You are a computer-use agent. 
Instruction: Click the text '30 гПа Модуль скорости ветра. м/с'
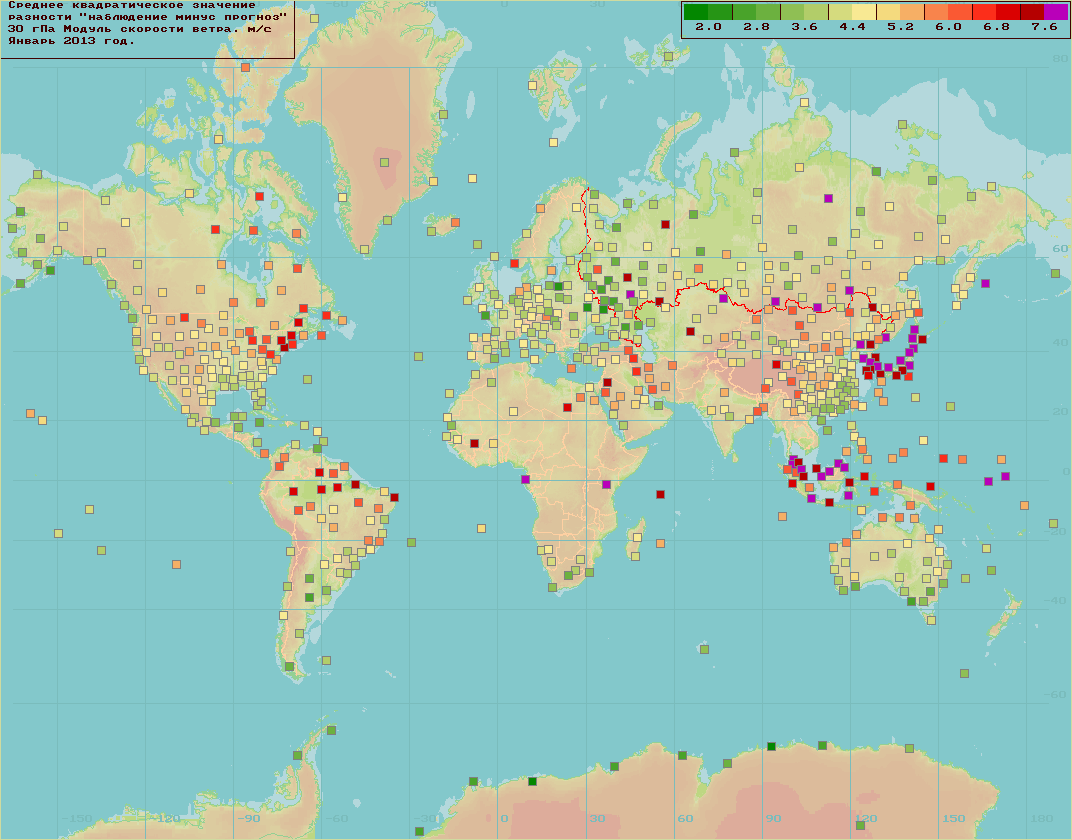[x=139, y=29]
